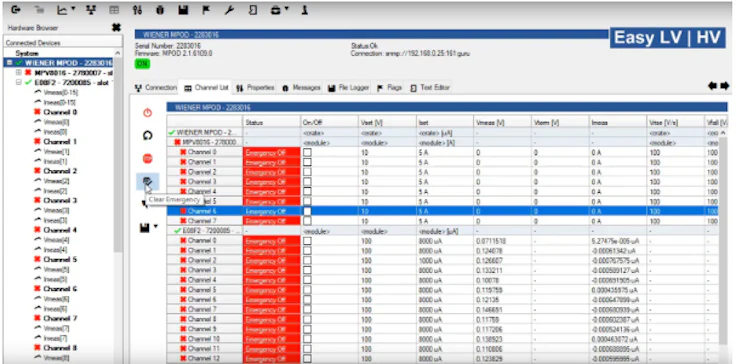The height and width of the screenshot is (364, 736).
Task: Click red X icon of MPV8016 tree node
Action: coord(28,73)
